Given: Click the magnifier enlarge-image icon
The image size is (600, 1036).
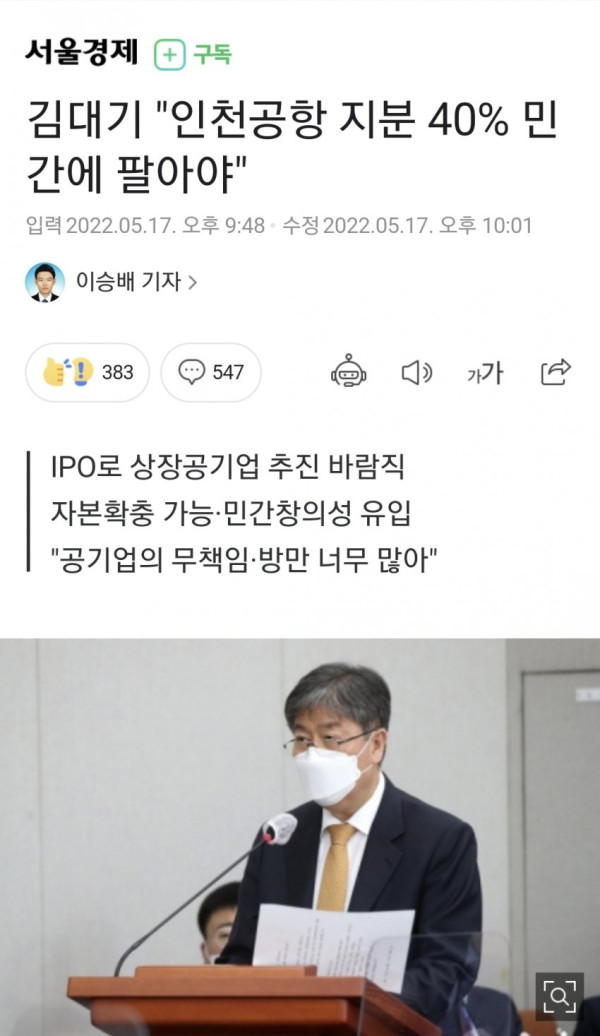Looking at the screenshot, I should (x=559, y=996).
